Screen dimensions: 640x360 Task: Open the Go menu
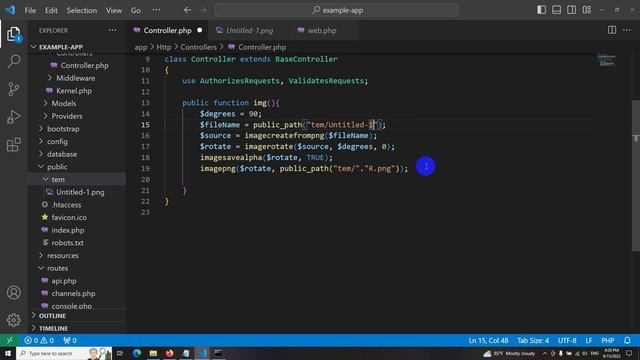(136, 10)
